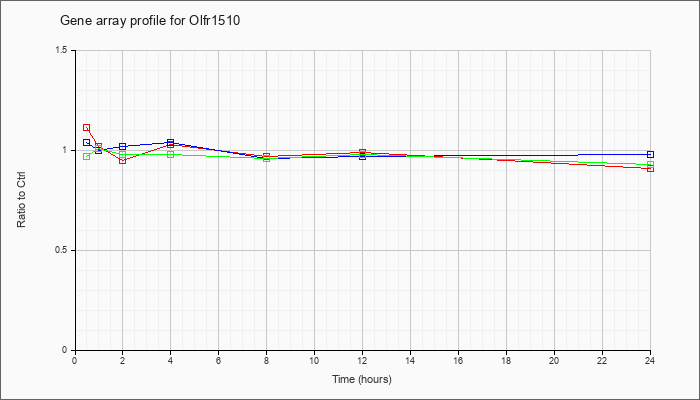700x400 pixels.
Task: Click the green data marker at 0.5 hours
Action: (87, 156)
